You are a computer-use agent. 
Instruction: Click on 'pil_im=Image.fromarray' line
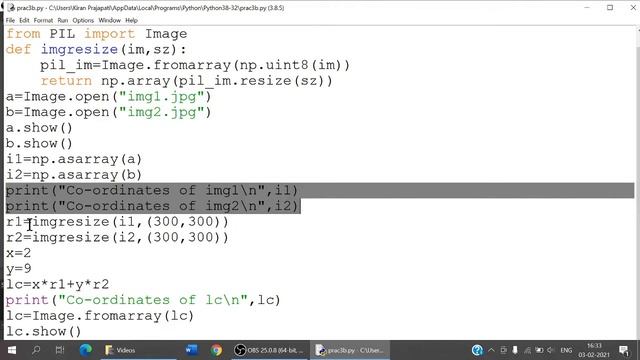click(195, 65)
